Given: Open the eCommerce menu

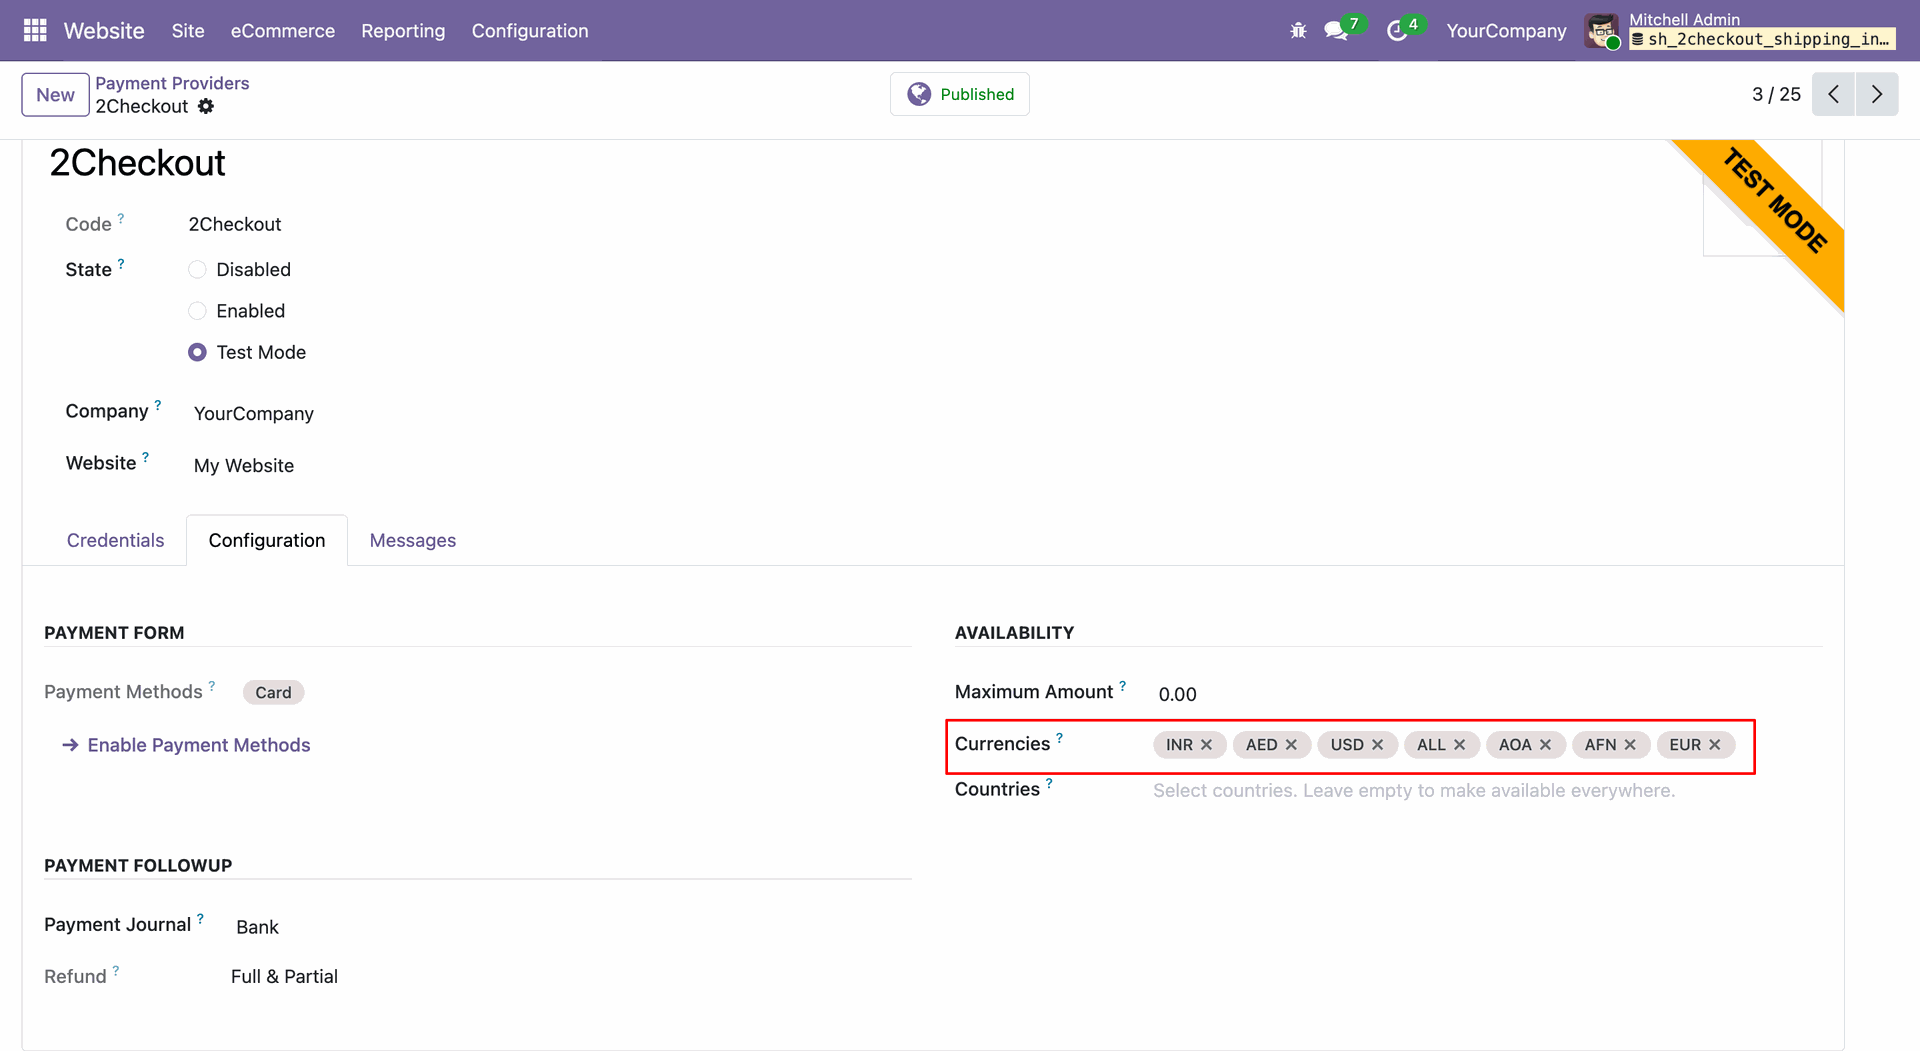Looking at the screenshot, I should tap(283, 31).
